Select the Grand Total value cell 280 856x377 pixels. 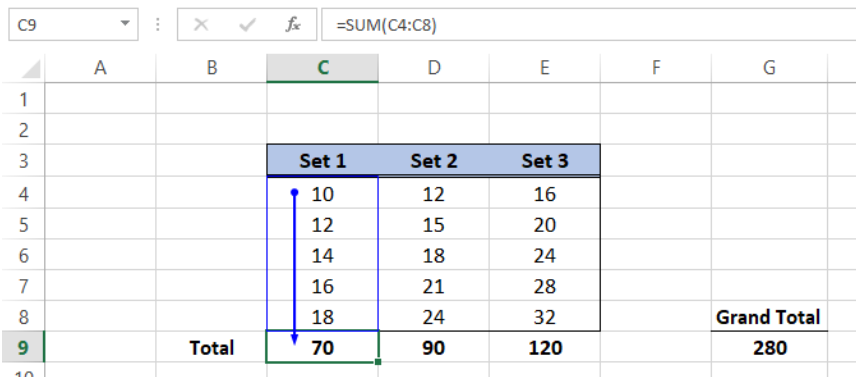769,348
